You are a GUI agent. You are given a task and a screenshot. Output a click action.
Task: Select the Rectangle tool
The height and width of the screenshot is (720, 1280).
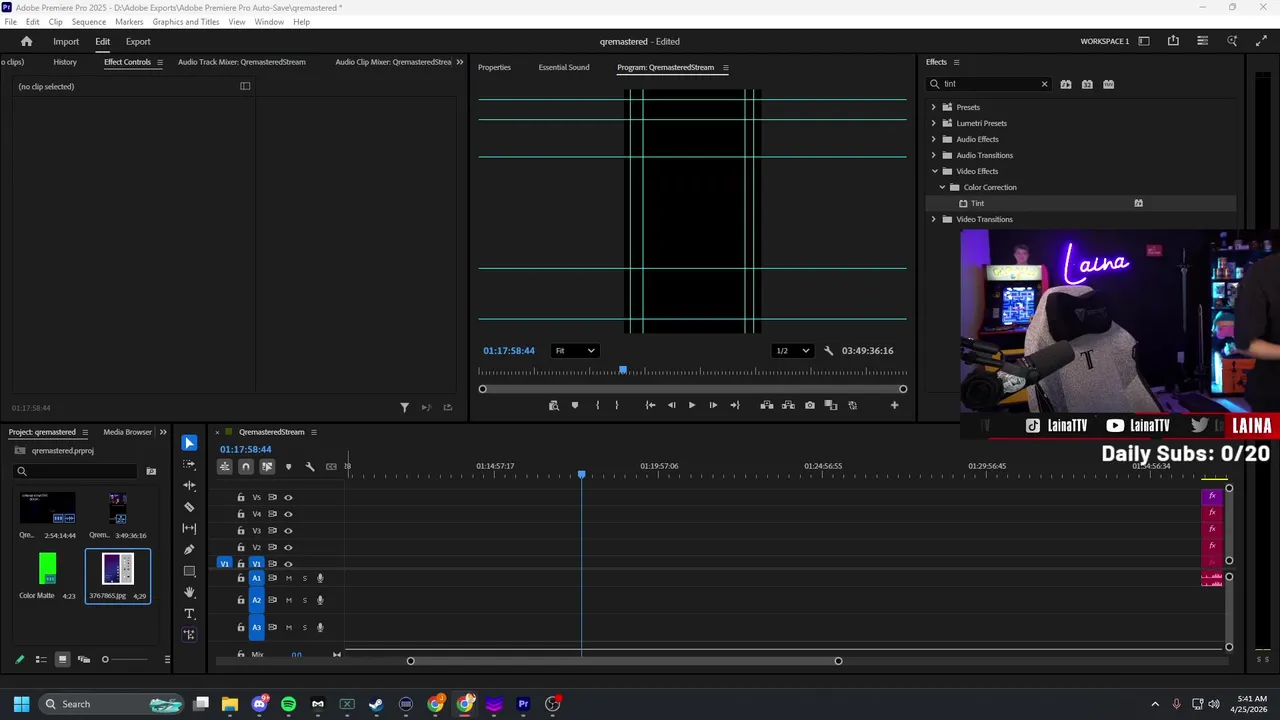click(189, 571)
